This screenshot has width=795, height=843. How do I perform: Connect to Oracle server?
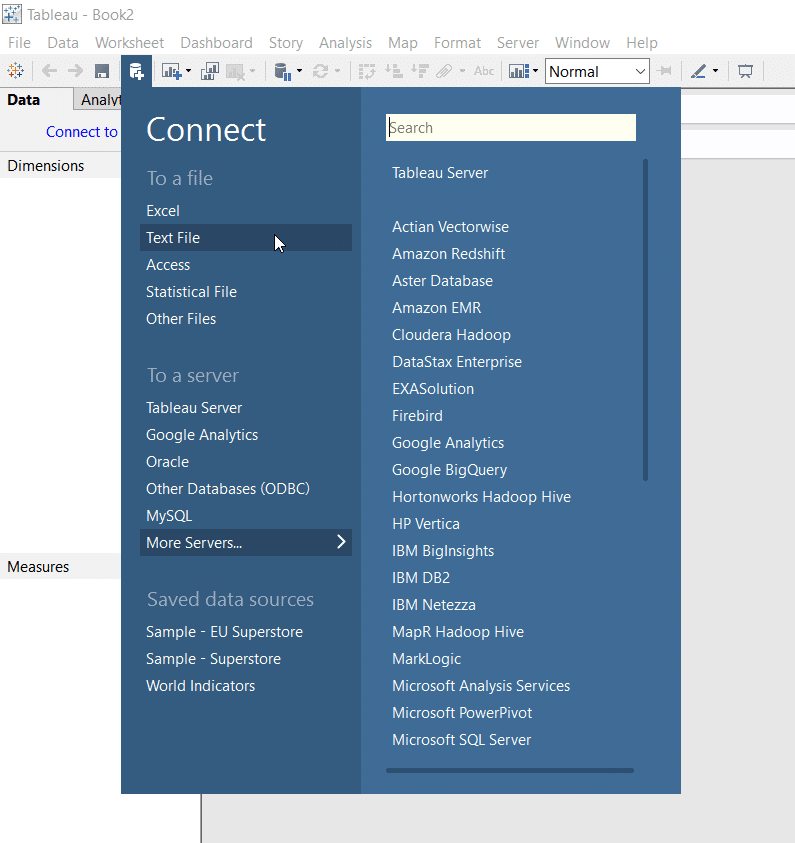[168, 462]
